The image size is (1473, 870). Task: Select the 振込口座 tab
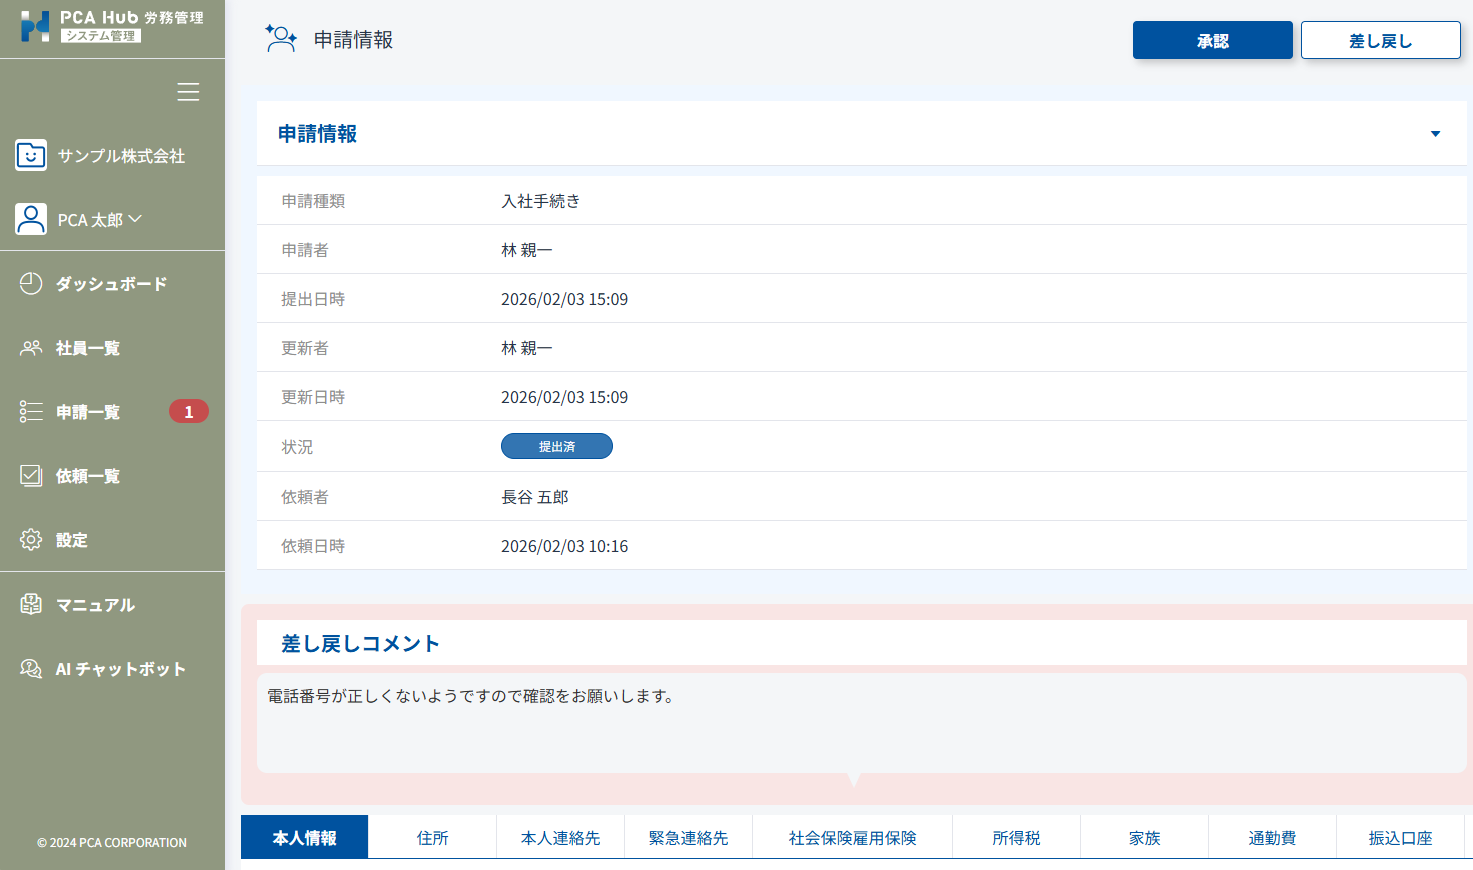tap(1400, 838)
